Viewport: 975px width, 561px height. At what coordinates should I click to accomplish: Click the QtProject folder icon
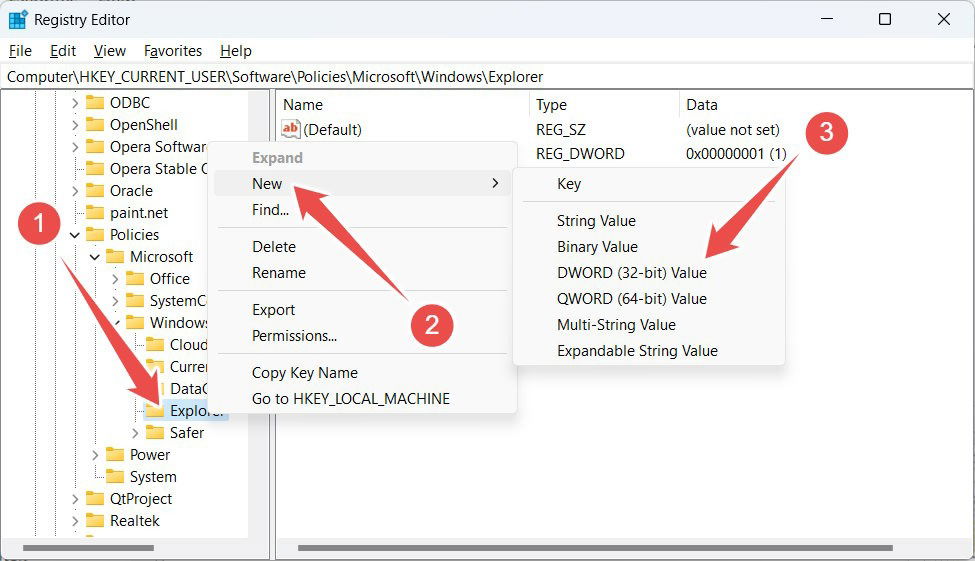point(95,499)
